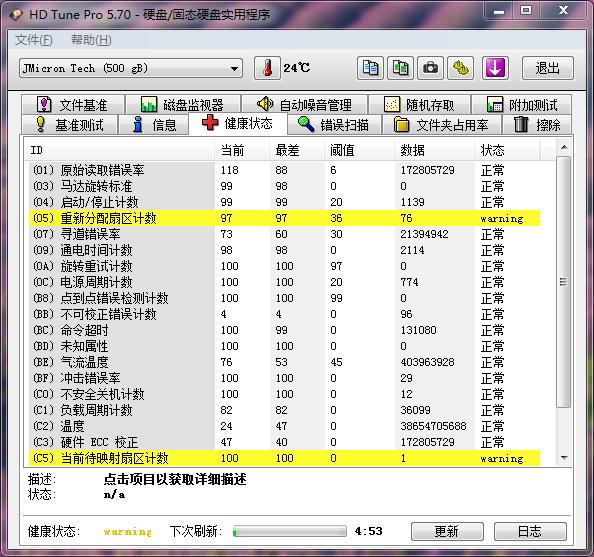The height and width of the screenshot is (557, 594).
Task: Select row (04) 启动/停止计数
Action: coord(284,202)
